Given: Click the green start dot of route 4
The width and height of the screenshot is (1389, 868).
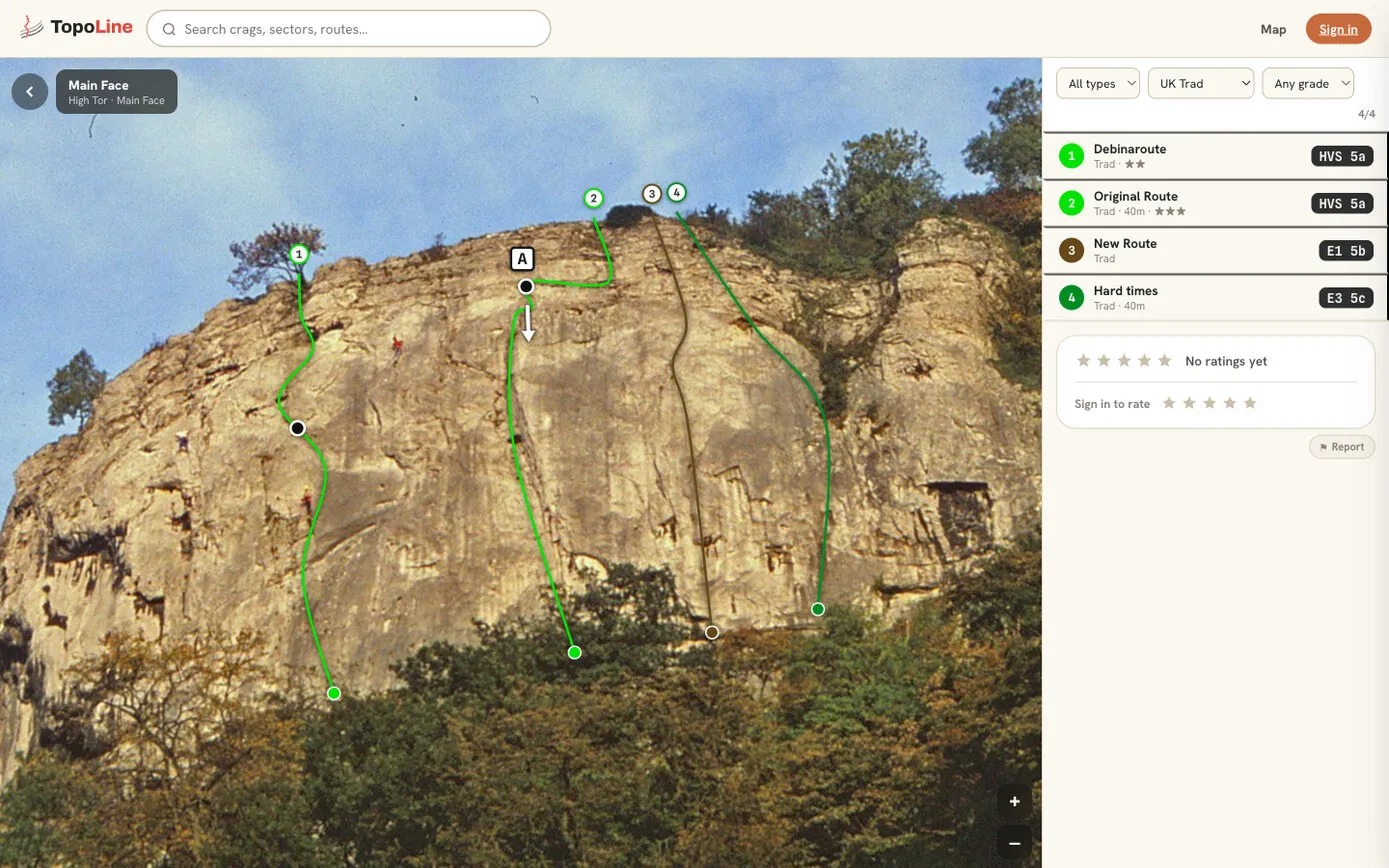Looking at the screenshot, I should tap(818, 609).
